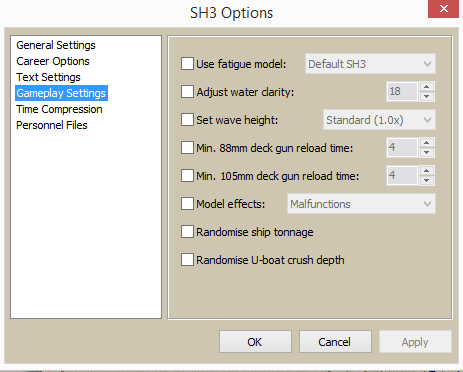
Task: Confirm with the OK button
Action: 255,342
